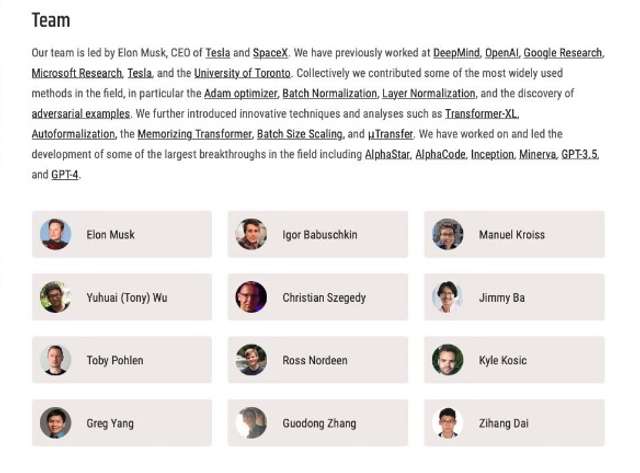This screenshot has width=640, height=473.
Task: Click the avatar photo beside Yuhuai (Tony) Wu
Action: (x=55, y=297)
